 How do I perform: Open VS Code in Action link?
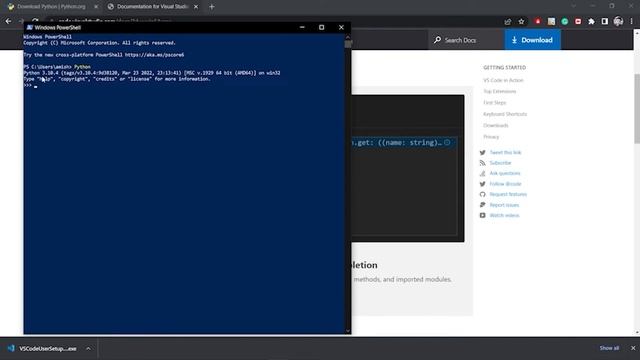tap(503, 80)
